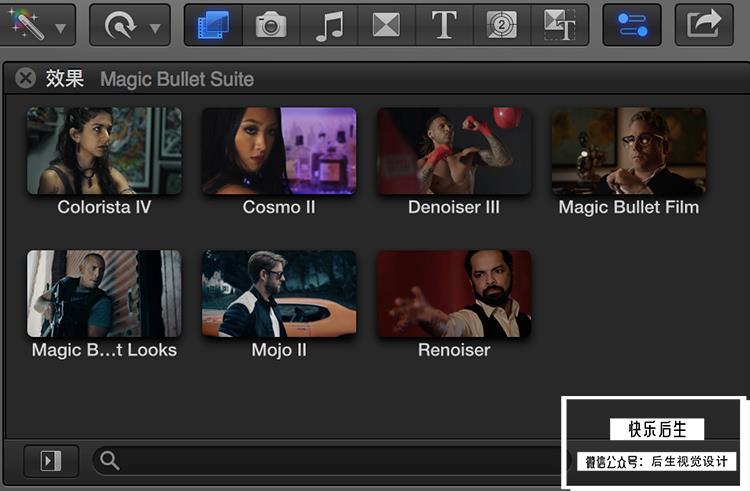Image resolution: width=750 pixels, height=491 pixels.
Task: Click the Renoiser label
Action: click(x=454, y=350)
